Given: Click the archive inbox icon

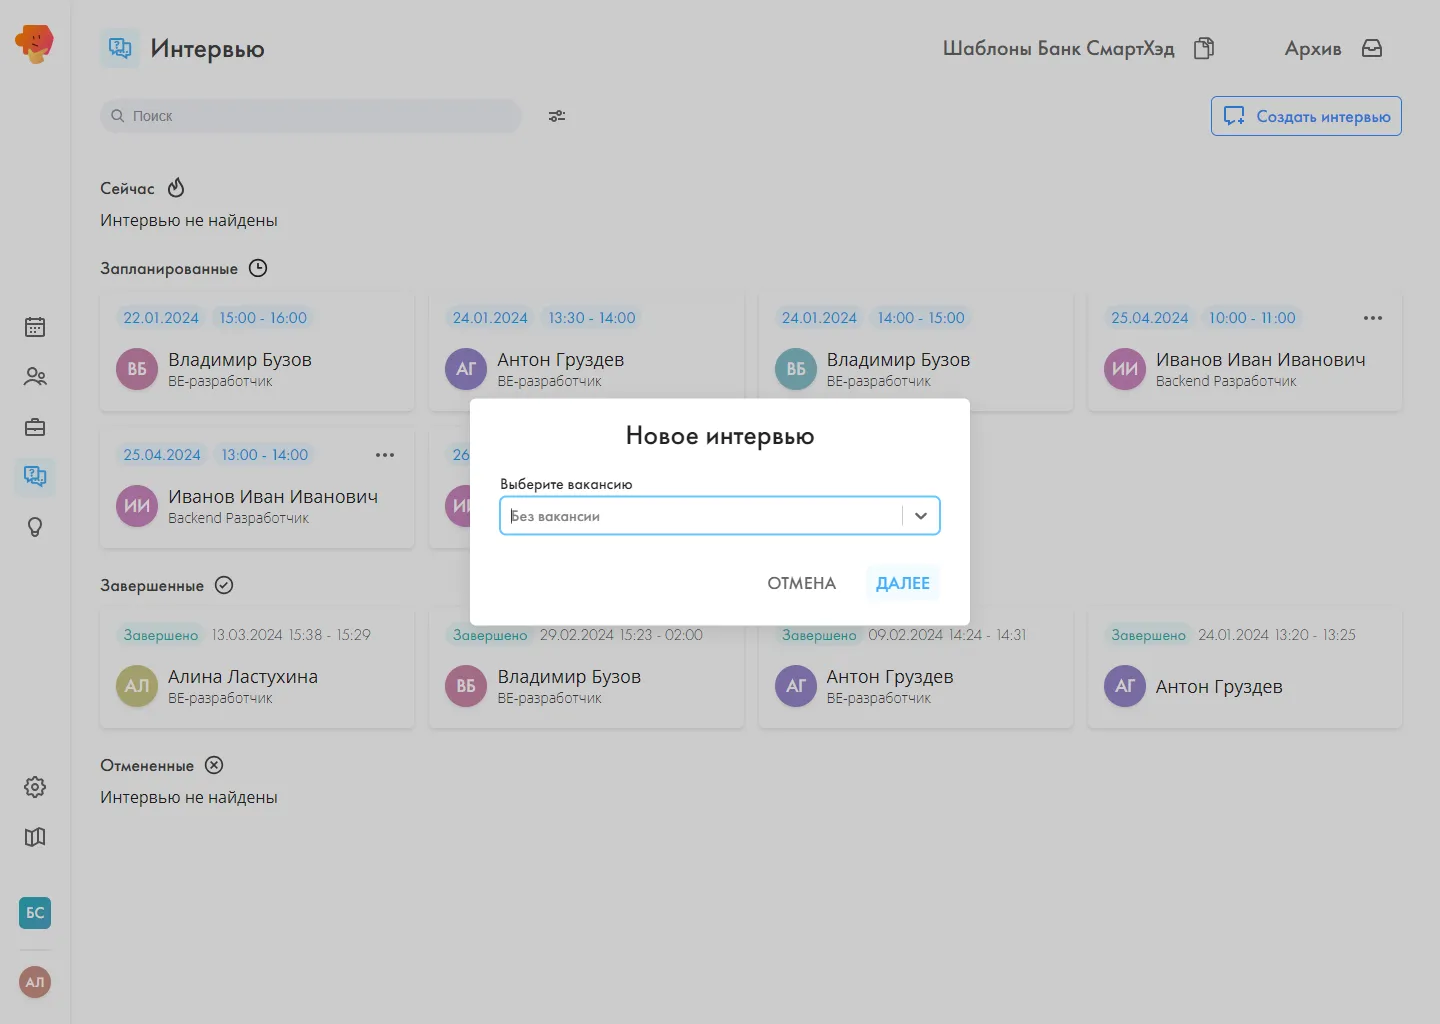Looking at the screenshot, I should pos(1372,48).
